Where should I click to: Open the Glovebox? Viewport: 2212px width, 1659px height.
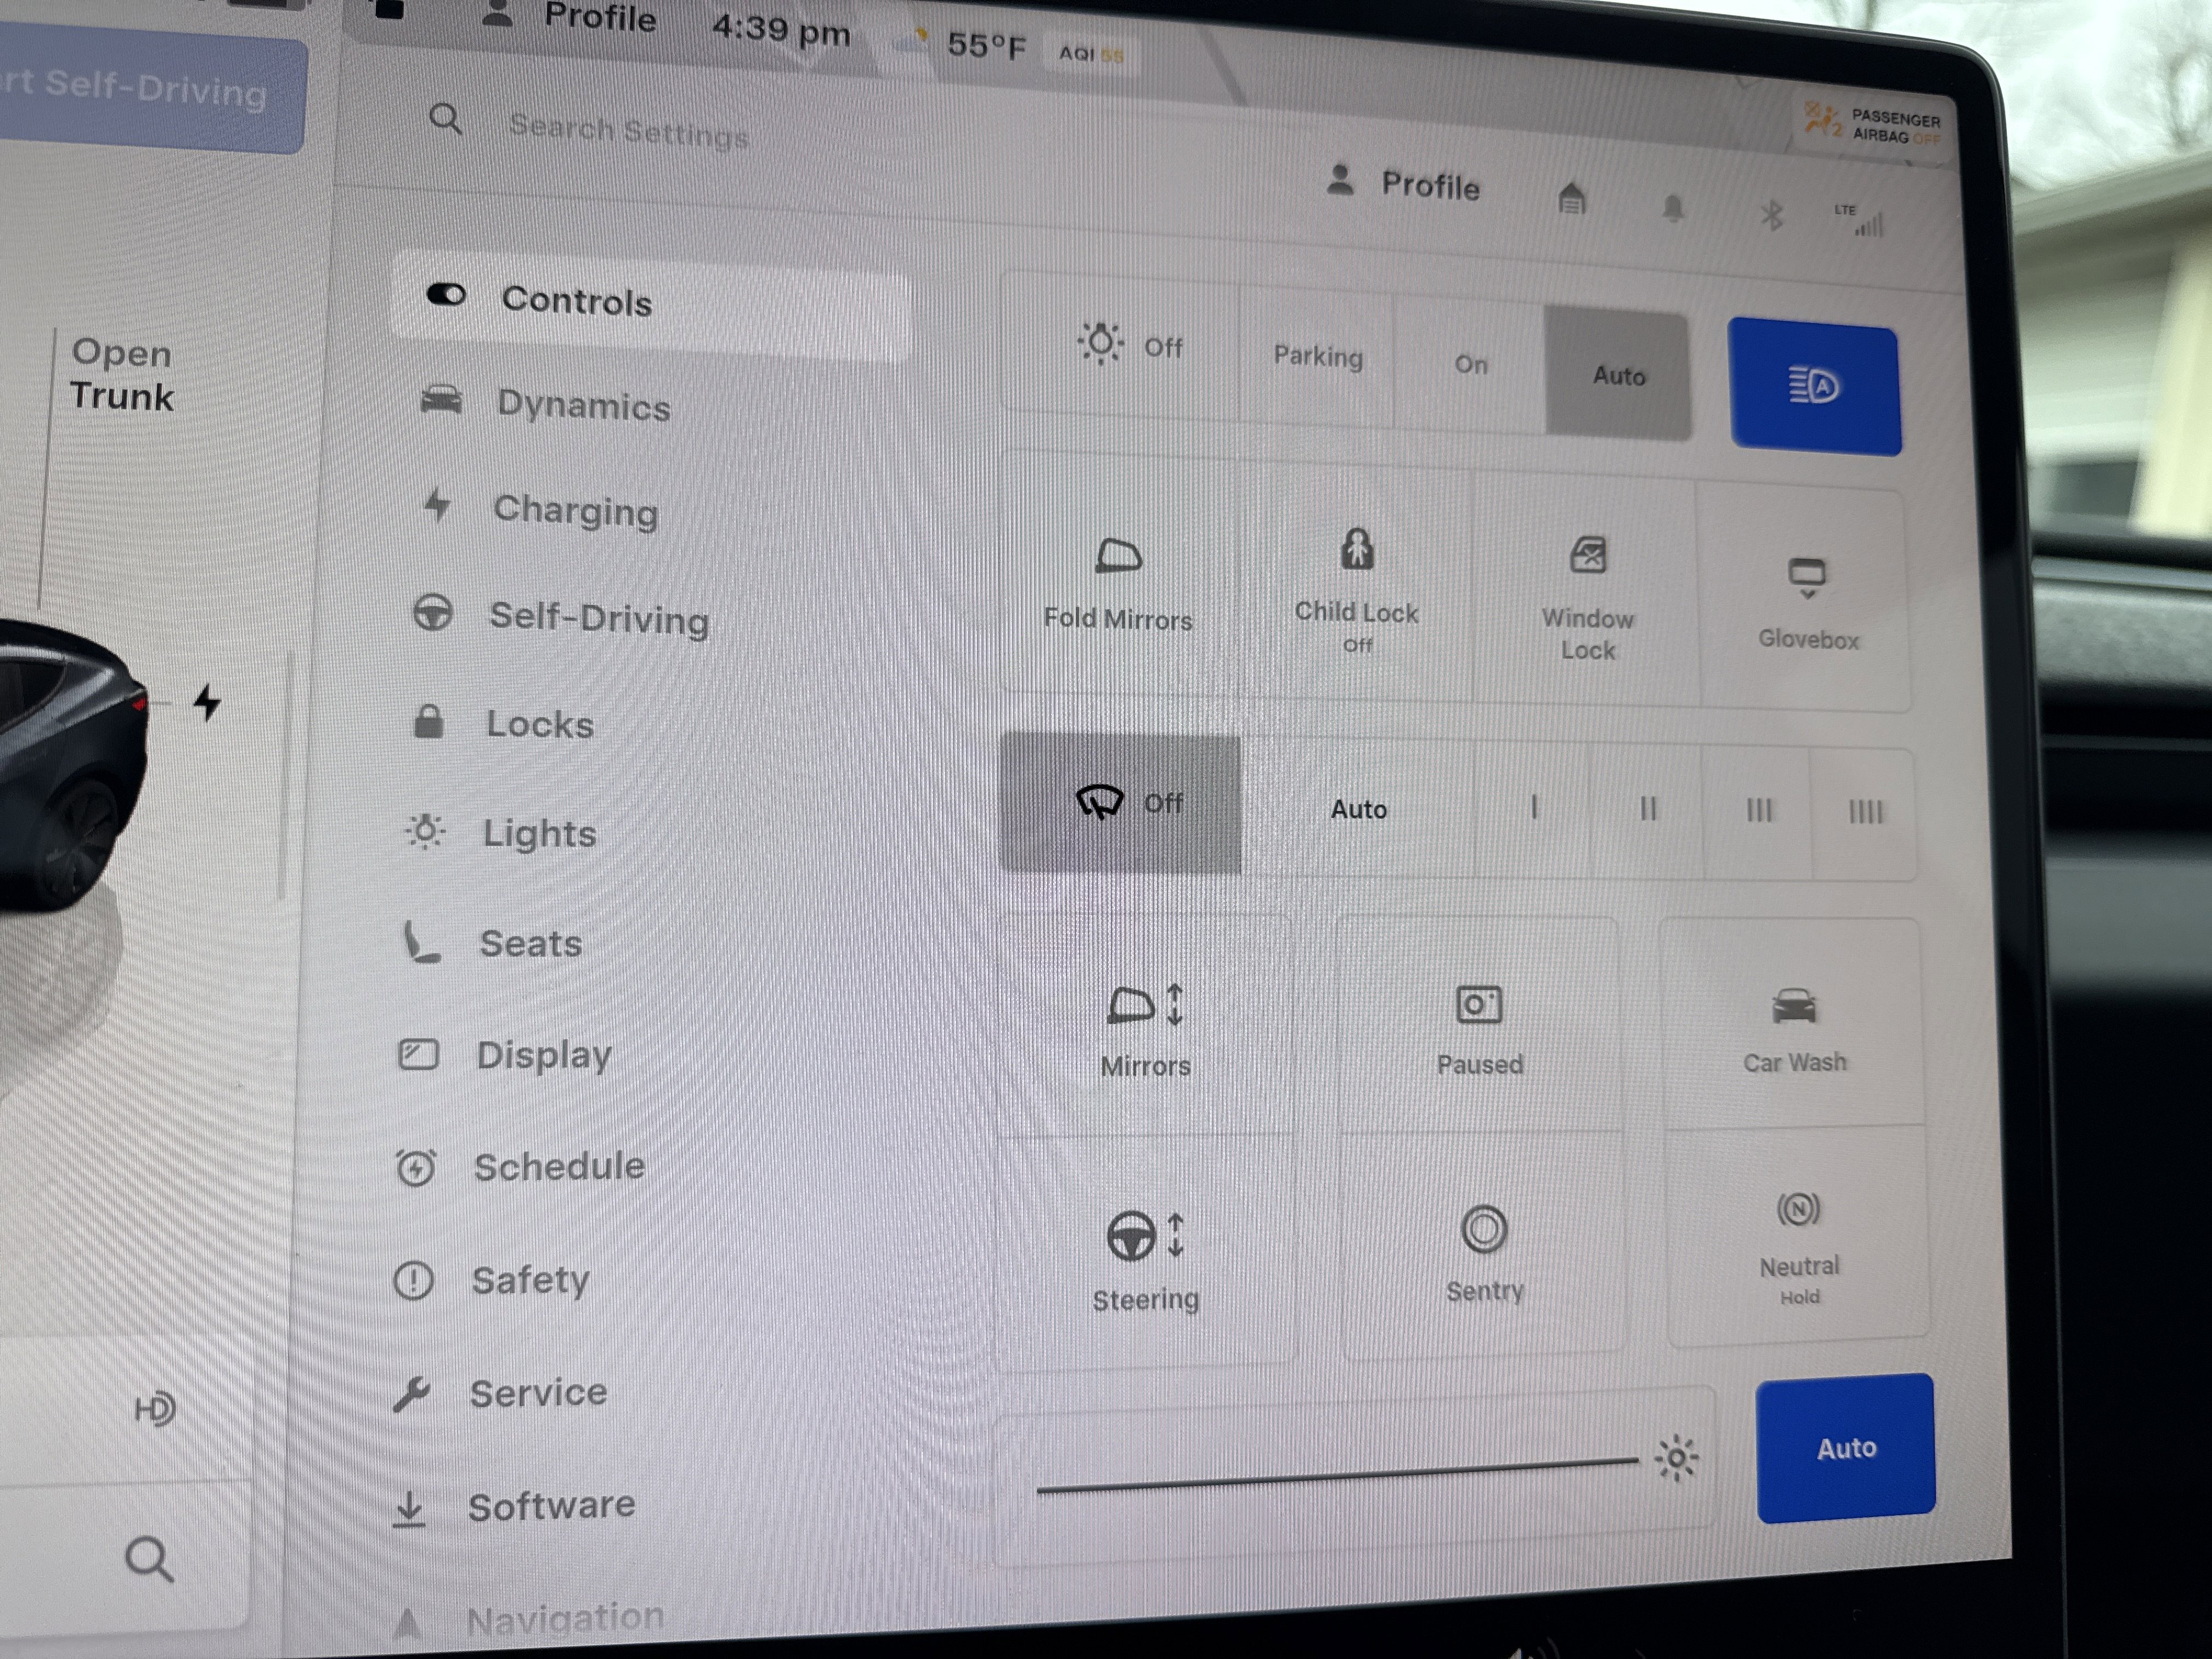coord(1806,601)
